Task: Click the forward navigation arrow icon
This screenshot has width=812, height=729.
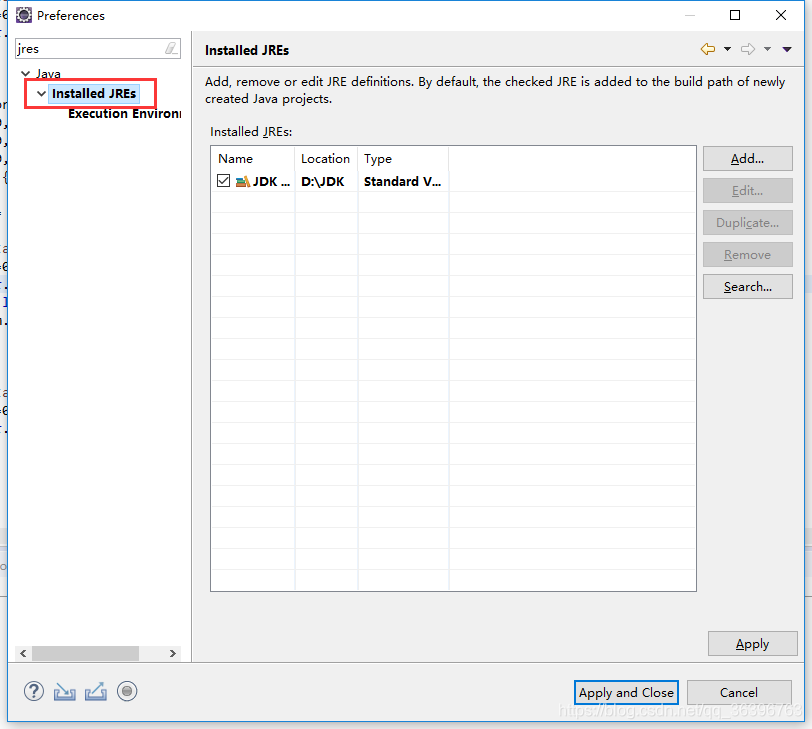Action: [x=748, y=49]
